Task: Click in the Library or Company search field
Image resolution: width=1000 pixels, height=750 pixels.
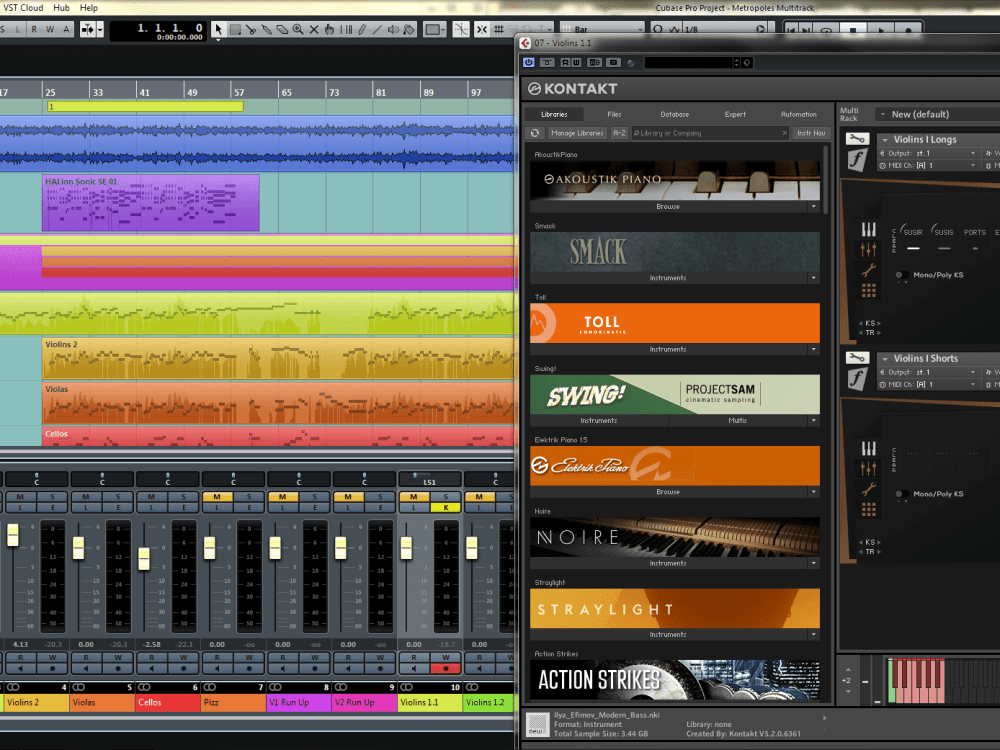Action: pyautogui.click(x=709, y=133)
